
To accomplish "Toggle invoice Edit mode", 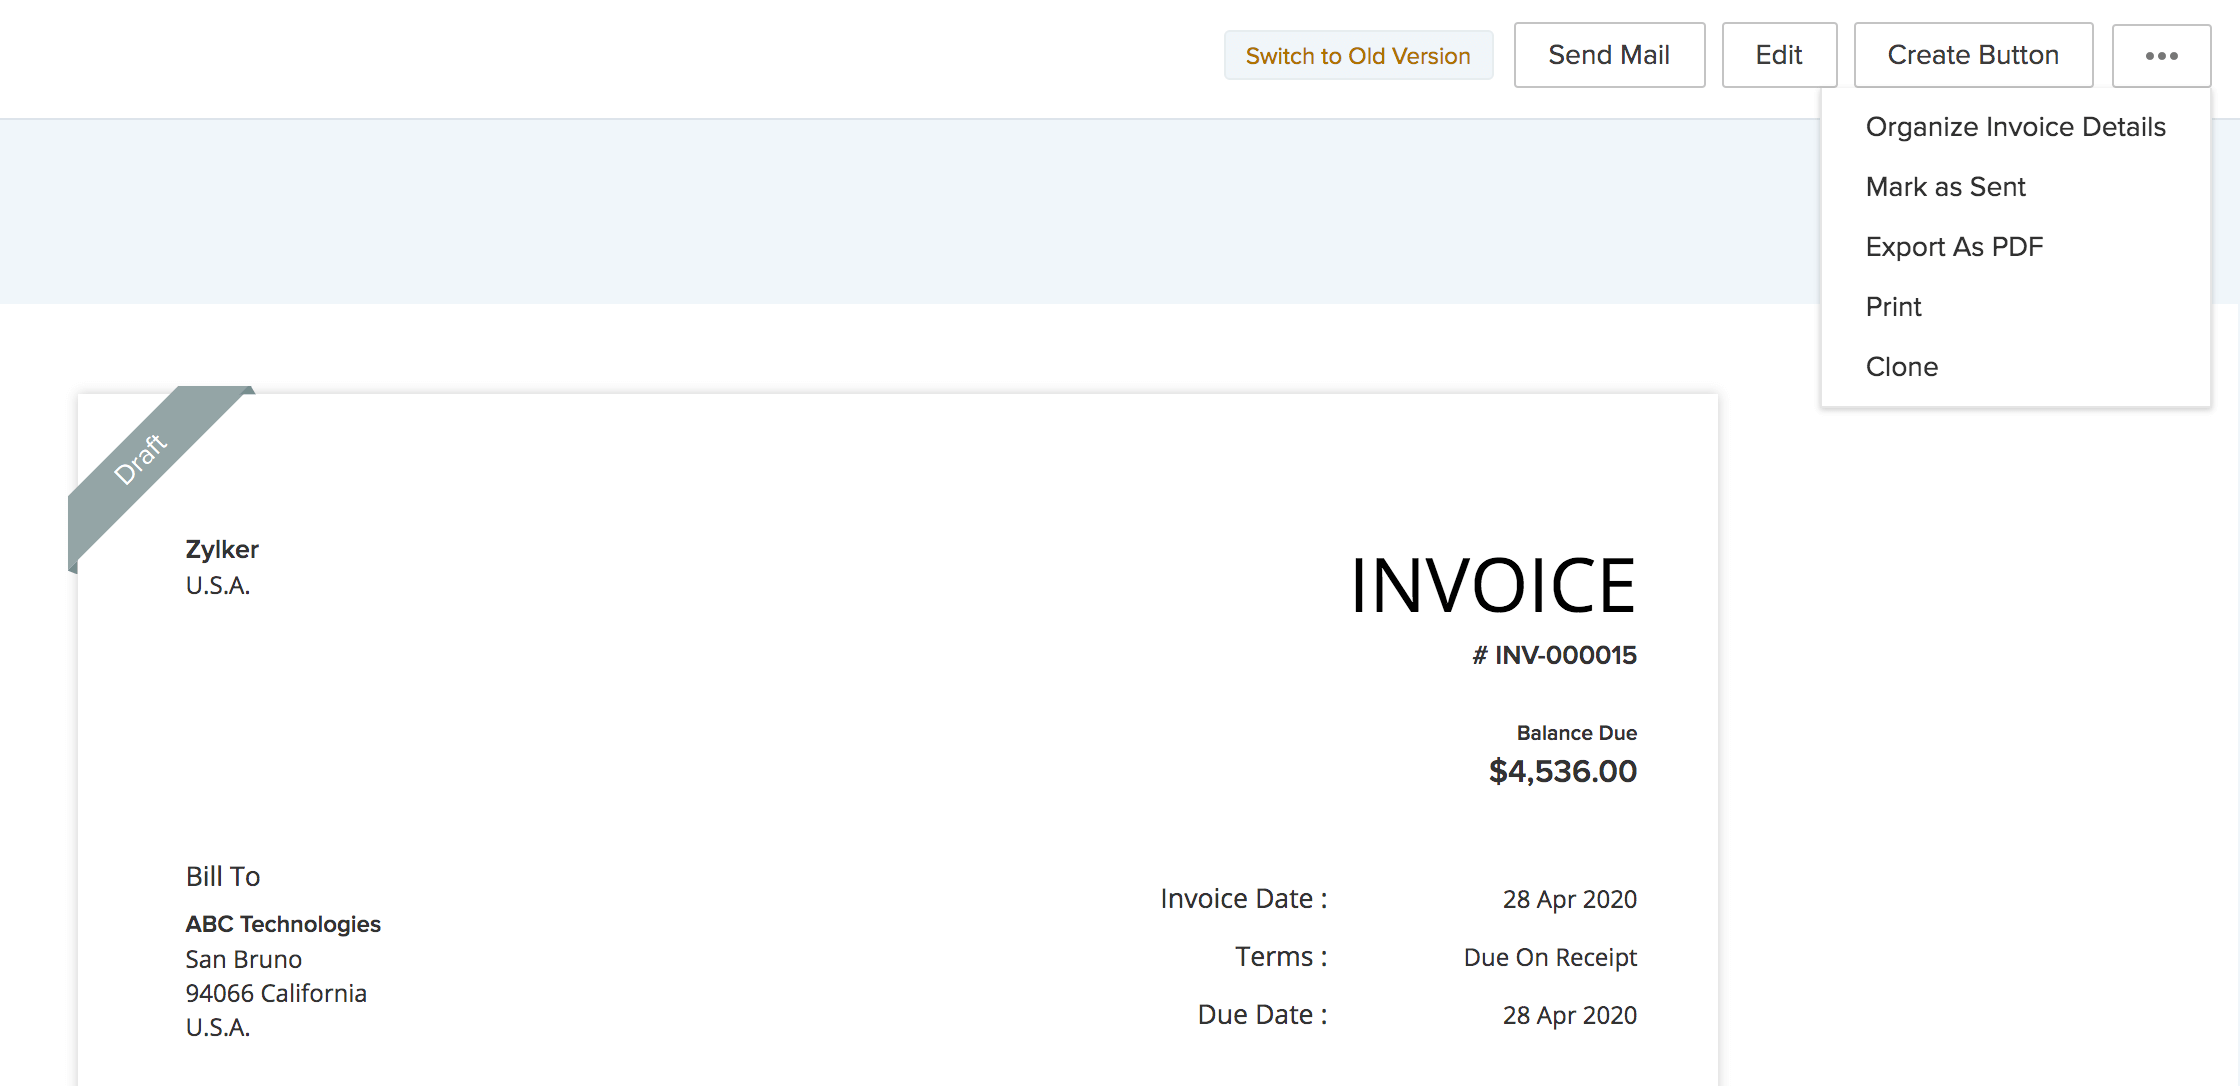I will pos(1779,56).
